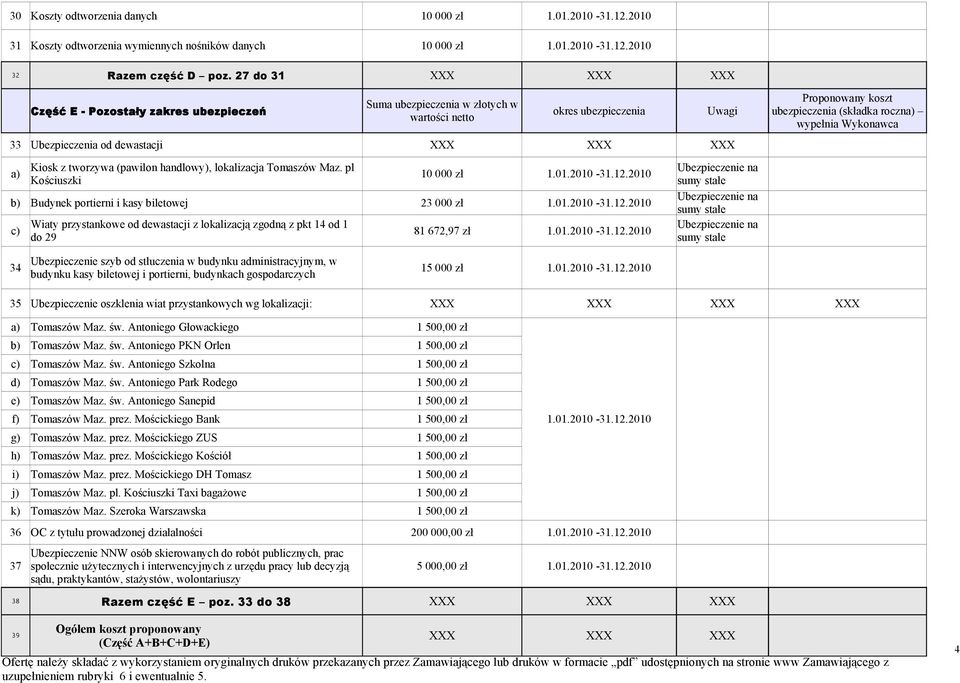Click 'Ubezpieczenie oszklenia wiat przystankowych wg lokalizacji:'

[x=171, y=304]
